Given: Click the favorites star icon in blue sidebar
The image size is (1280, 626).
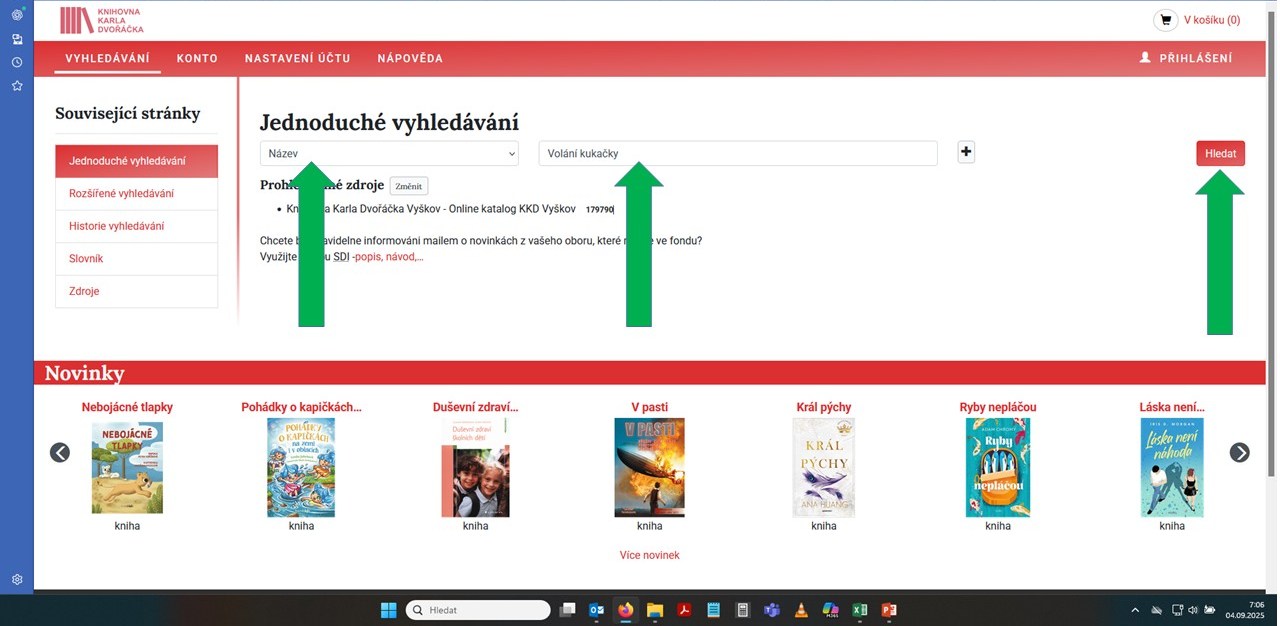Looking at the screenshot, I should 17,86.
